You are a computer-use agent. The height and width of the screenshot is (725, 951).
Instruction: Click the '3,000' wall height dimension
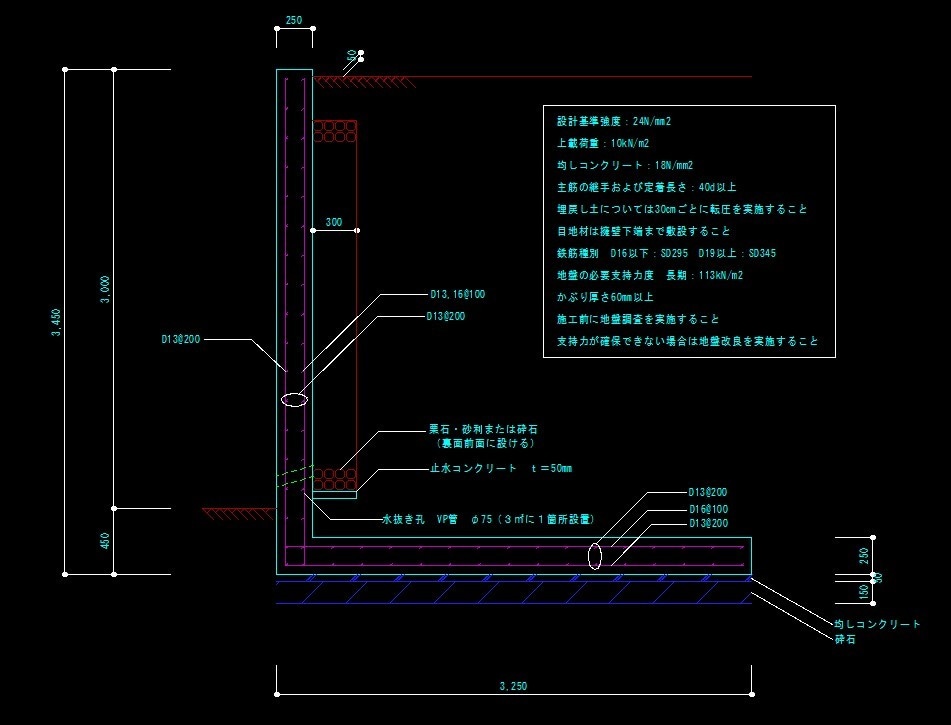click(105, 290)
